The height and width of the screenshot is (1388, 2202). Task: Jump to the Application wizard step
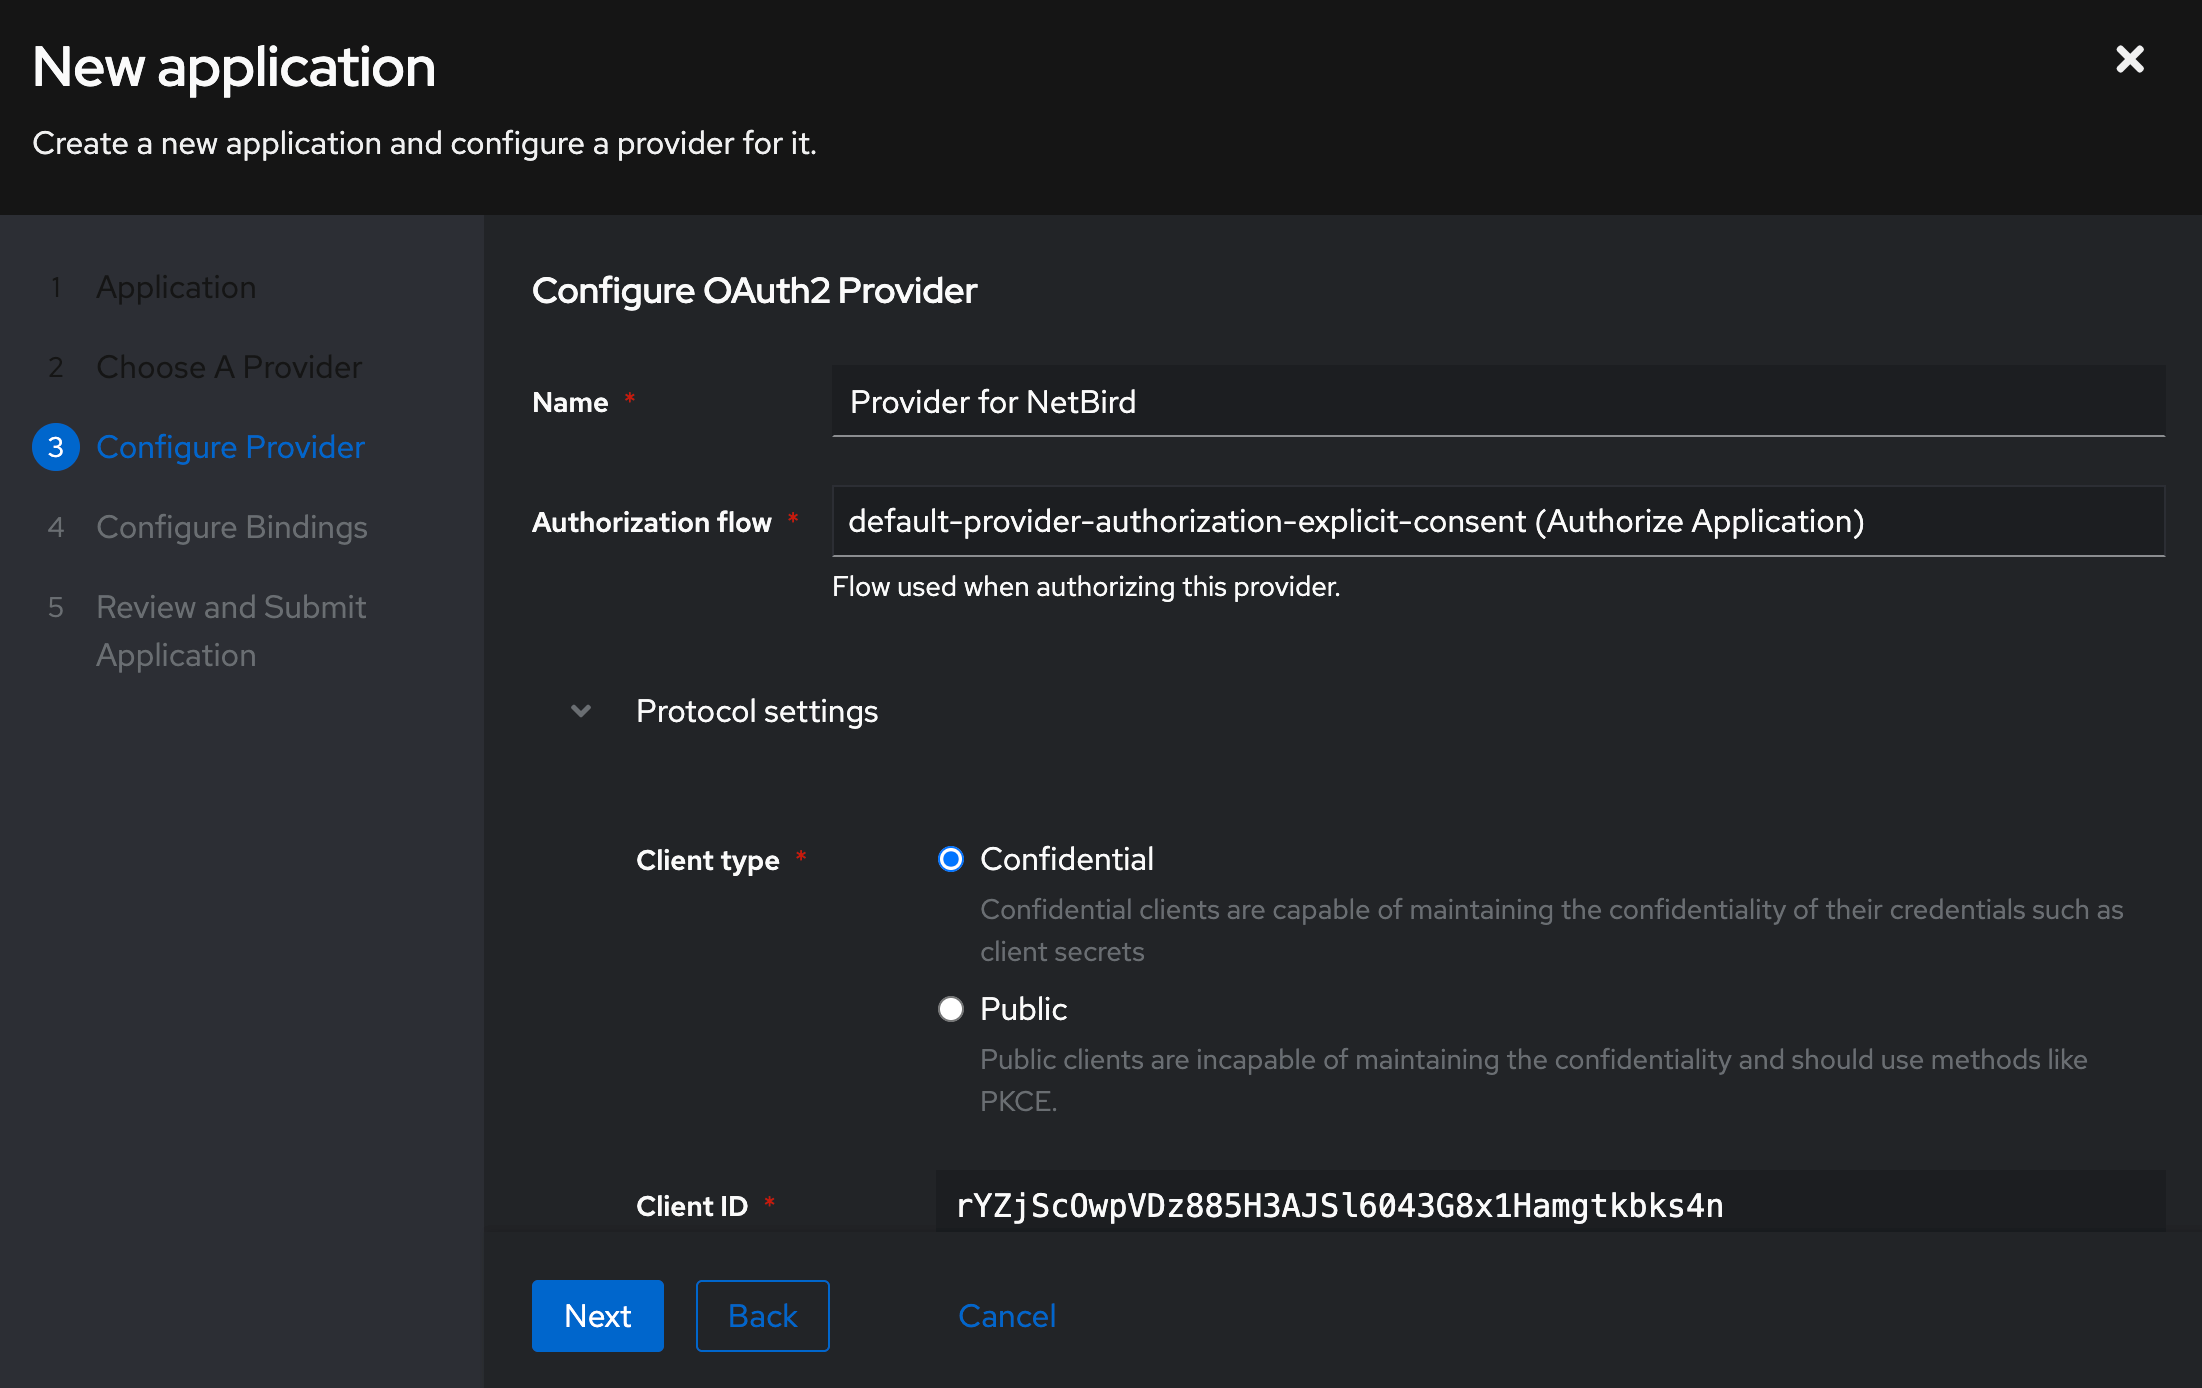176,287
